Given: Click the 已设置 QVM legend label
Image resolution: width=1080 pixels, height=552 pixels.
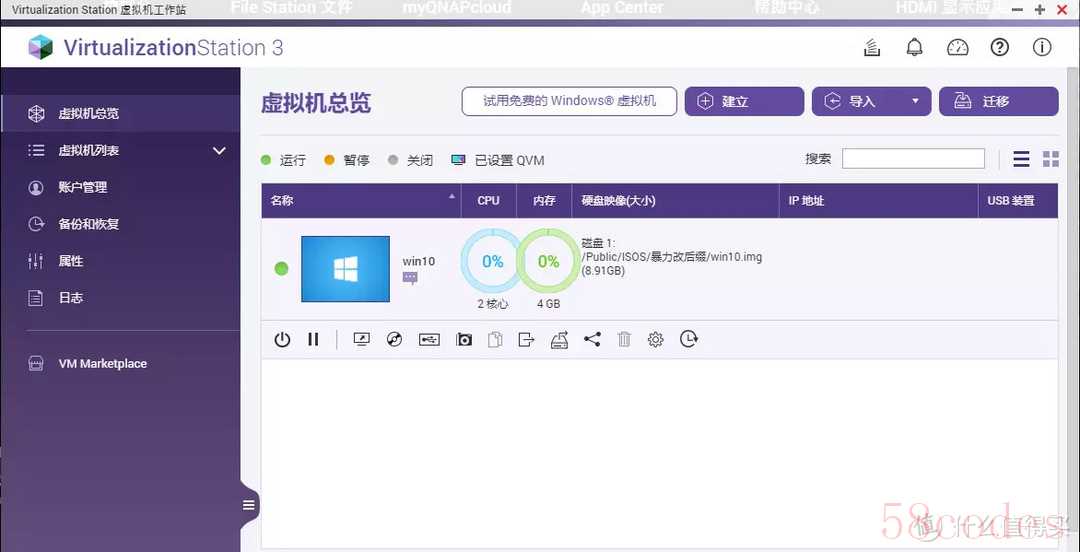Looking at the screenshot, I should point(510,160).
